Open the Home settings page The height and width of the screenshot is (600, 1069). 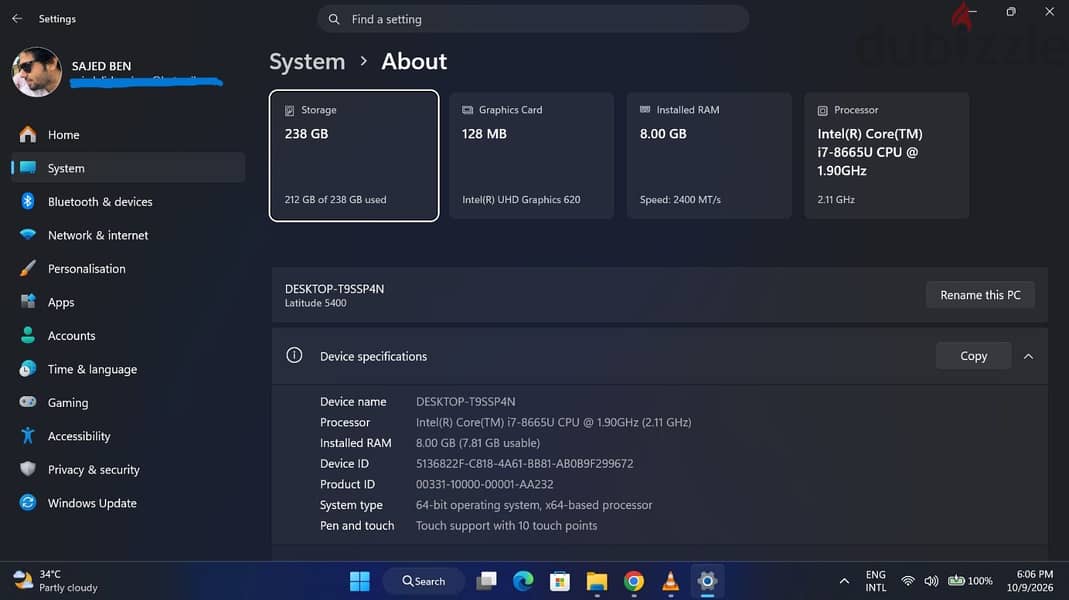127,135
